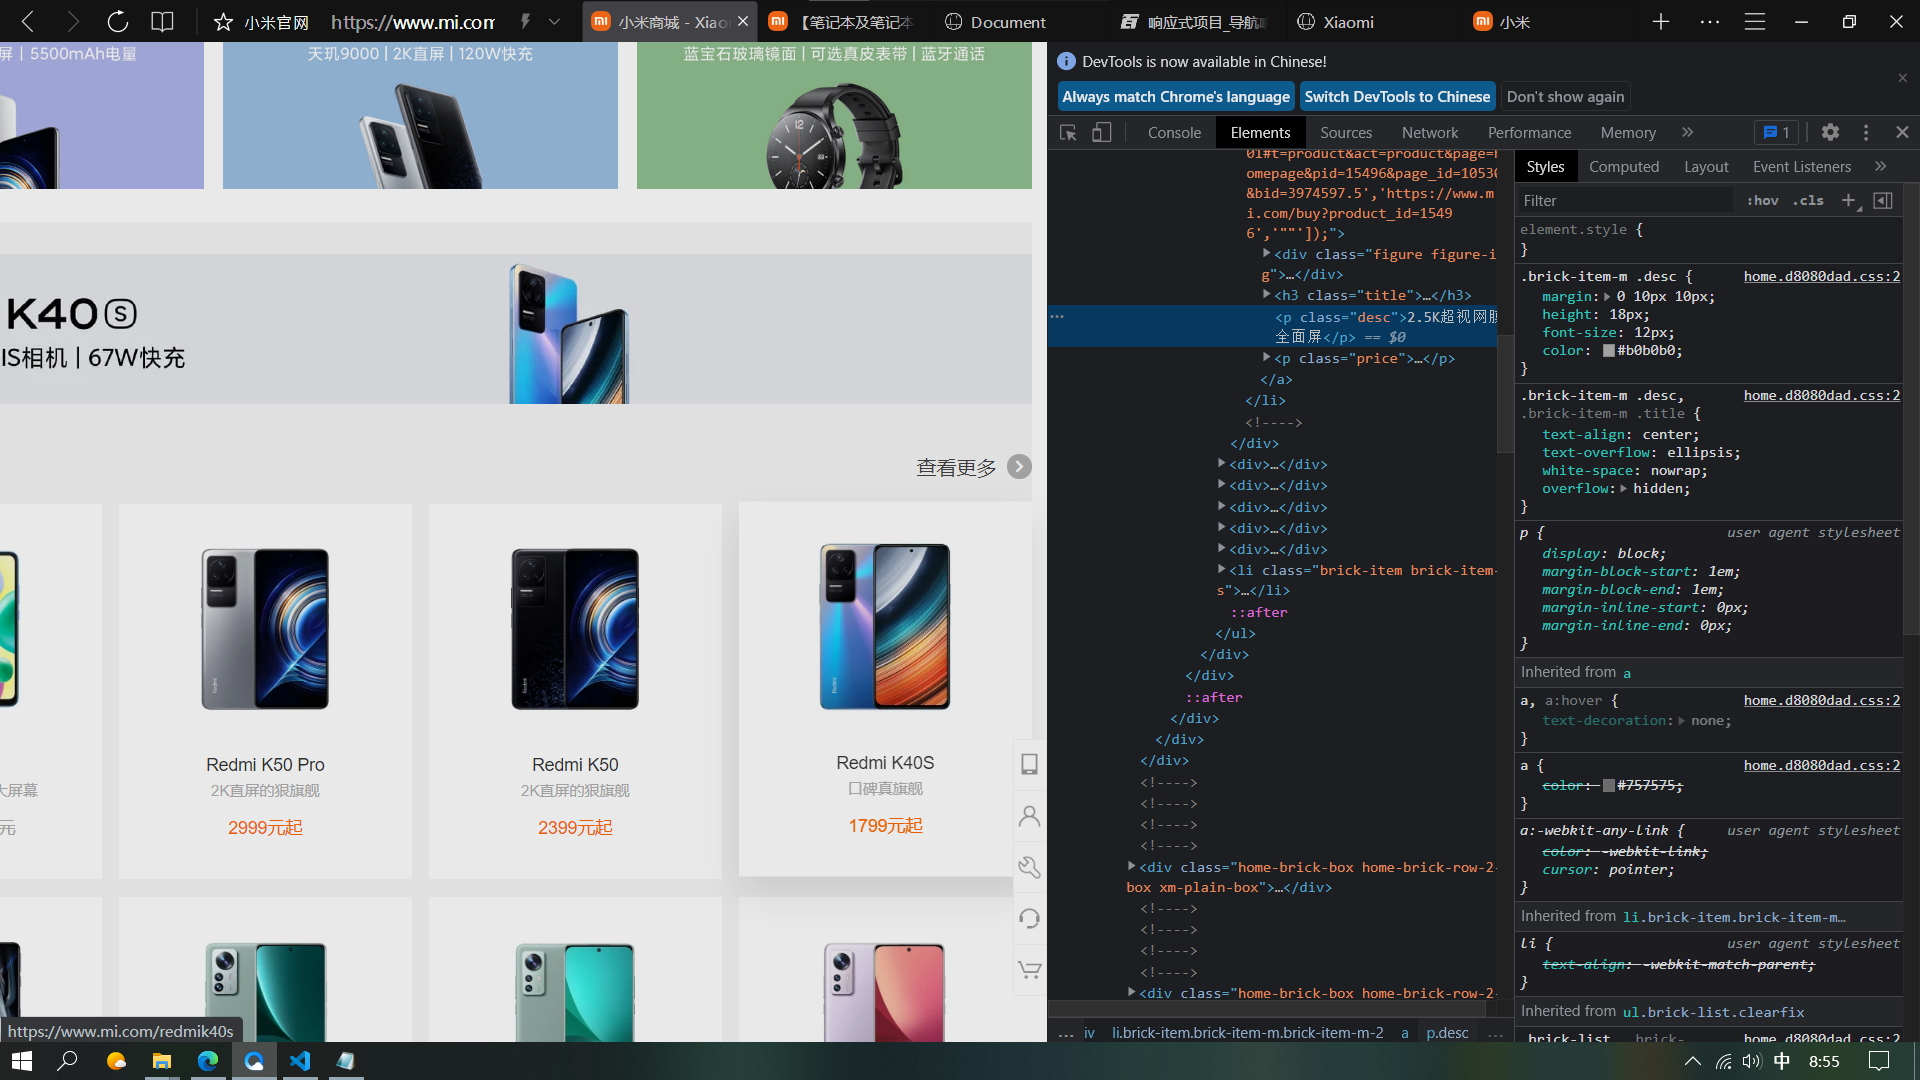Click the personal center user icon
Viewport: 1920px width, 1080px height.
1029,816
